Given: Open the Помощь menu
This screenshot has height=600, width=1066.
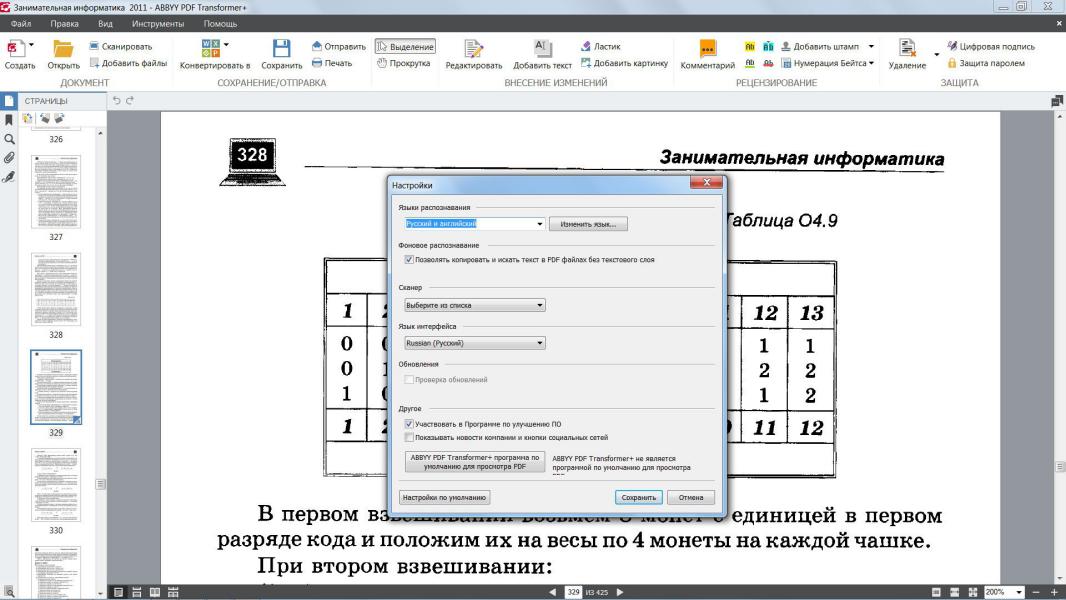Looking at the screenshot, I should point(220,24).
